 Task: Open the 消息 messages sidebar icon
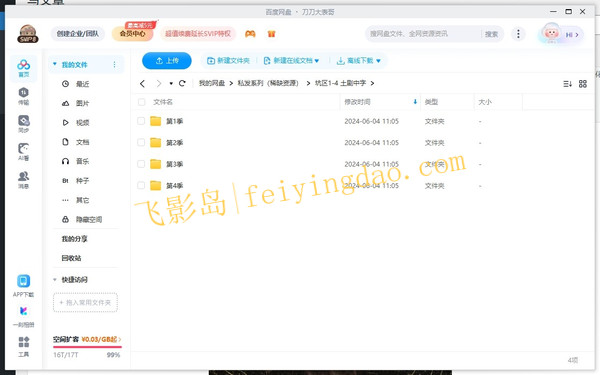tap(23, 179)
